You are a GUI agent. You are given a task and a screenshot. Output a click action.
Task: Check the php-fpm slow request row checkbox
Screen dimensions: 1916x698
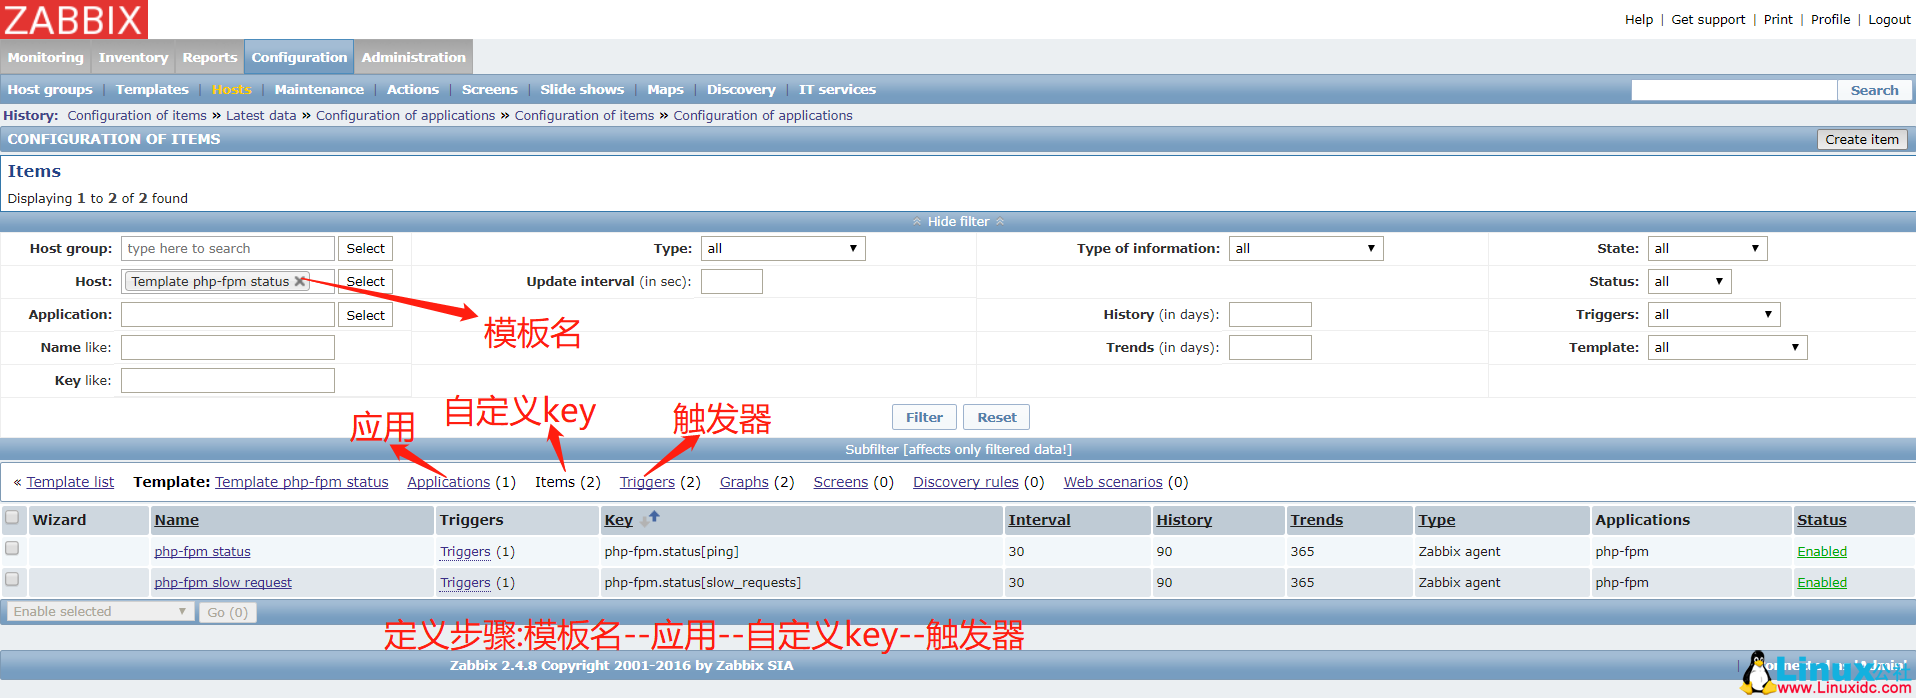(12, 579)
